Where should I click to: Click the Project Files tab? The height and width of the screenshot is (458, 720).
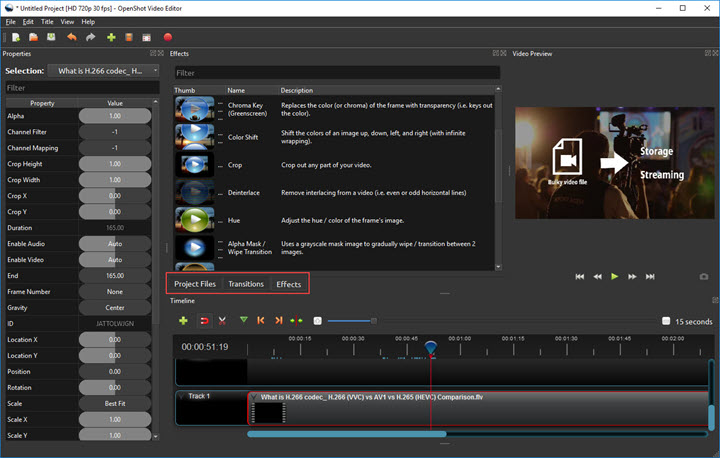click(x=195, y=284)
